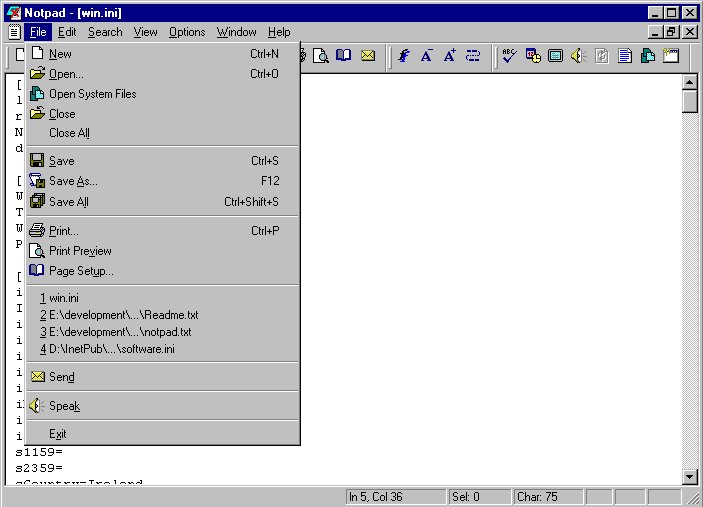Choose Exit from the File menu
The image size is (703, 507).
[x=163, y=434]
